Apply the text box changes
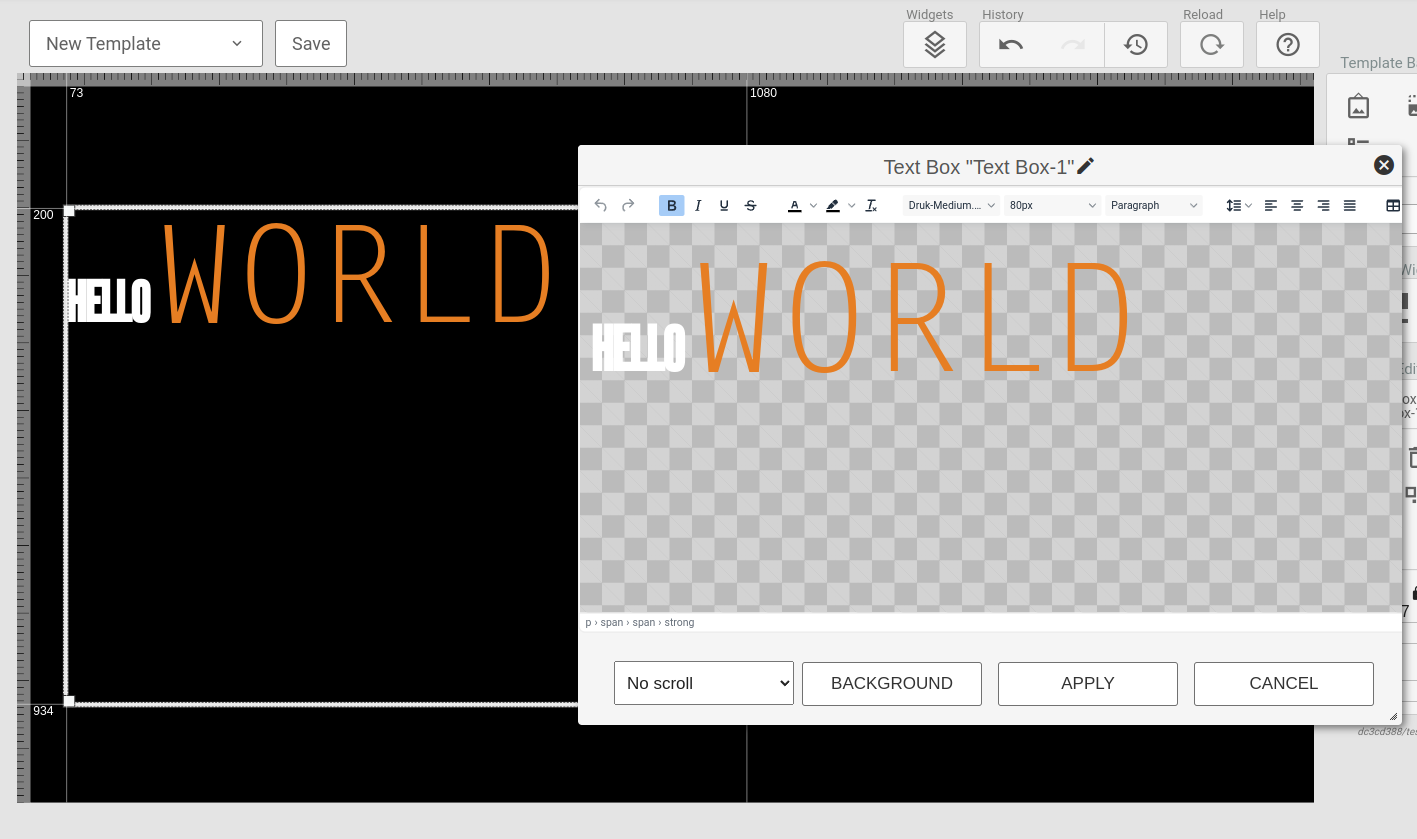 1087,683
